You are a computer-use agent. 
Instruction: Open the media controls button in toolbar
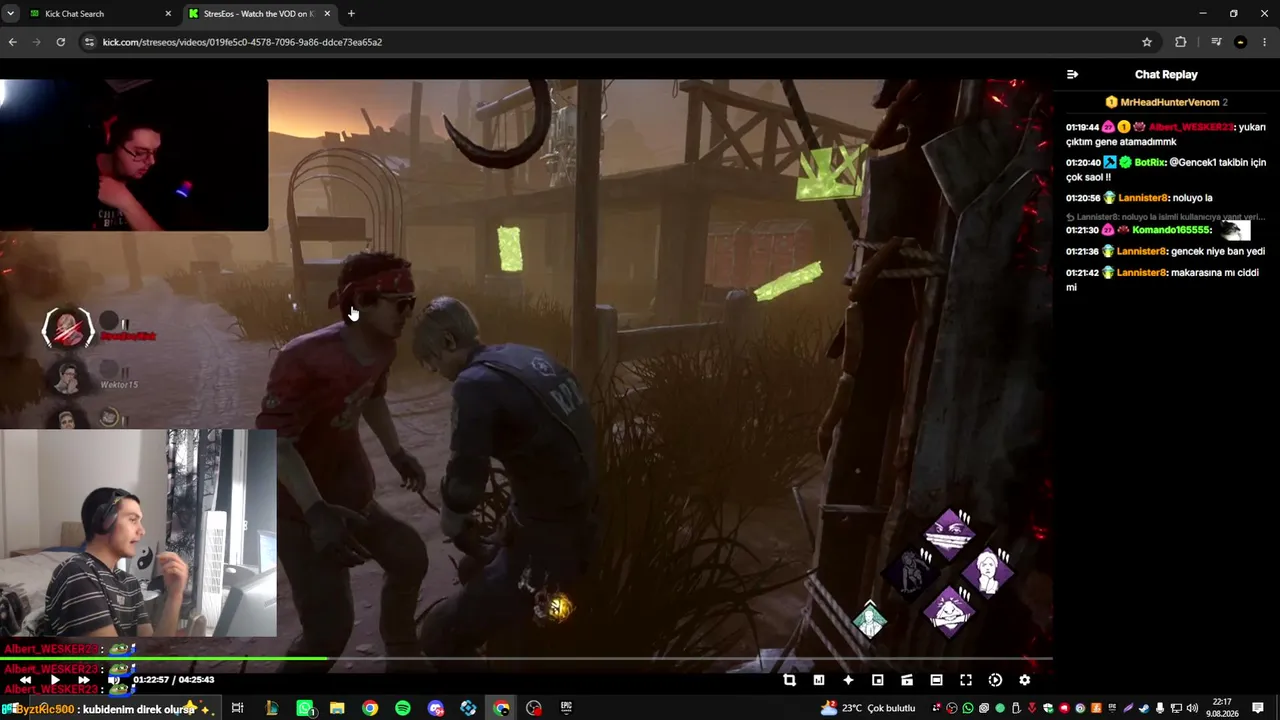[1216, 42]
